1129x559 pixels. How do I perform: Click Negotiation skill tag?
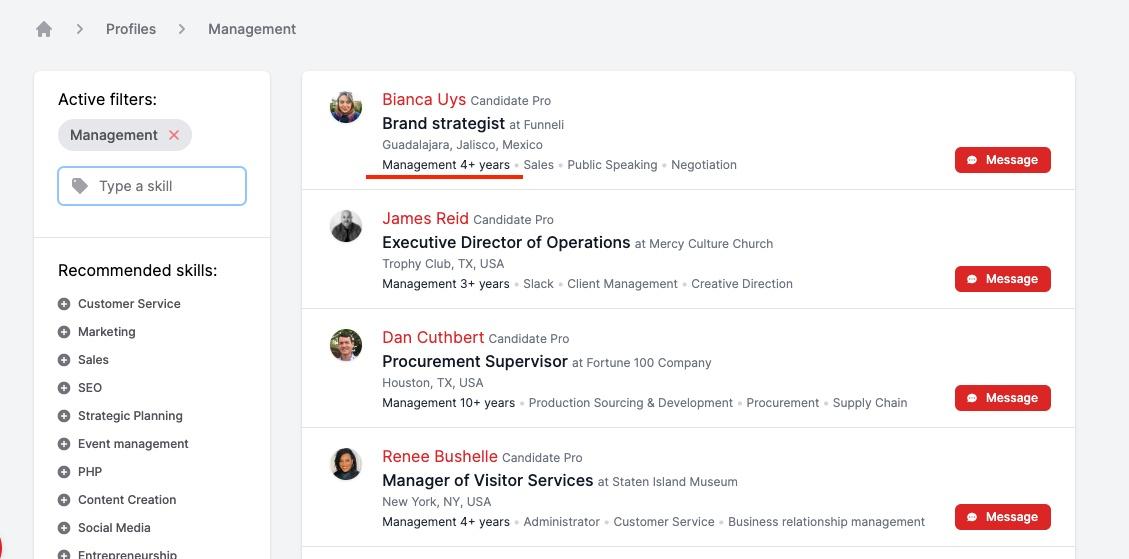click(x=703, y=165)
